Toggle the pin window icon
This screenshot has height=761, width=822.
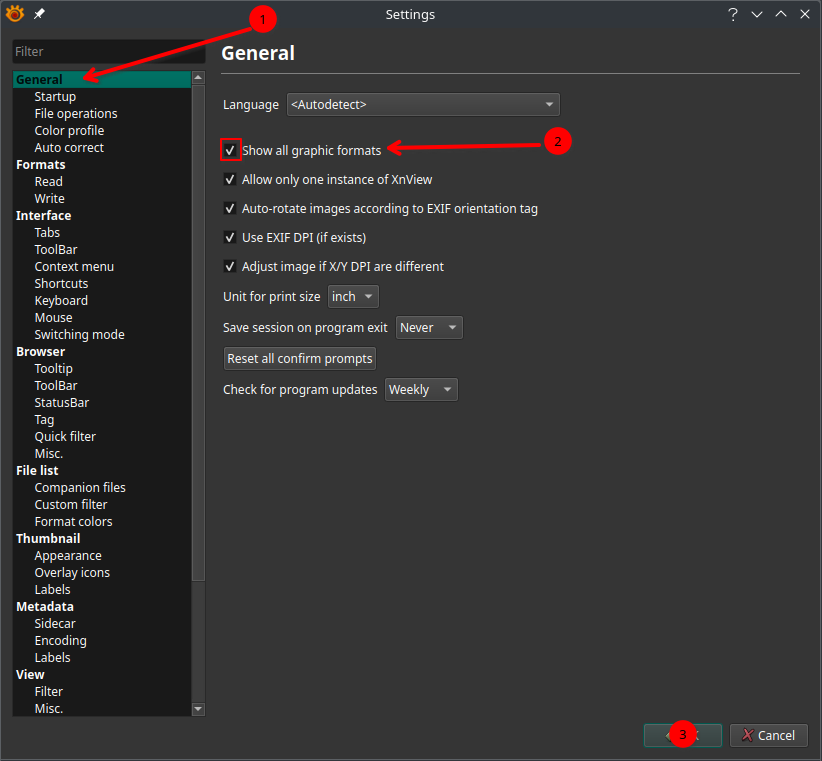[x=39, y=14]
